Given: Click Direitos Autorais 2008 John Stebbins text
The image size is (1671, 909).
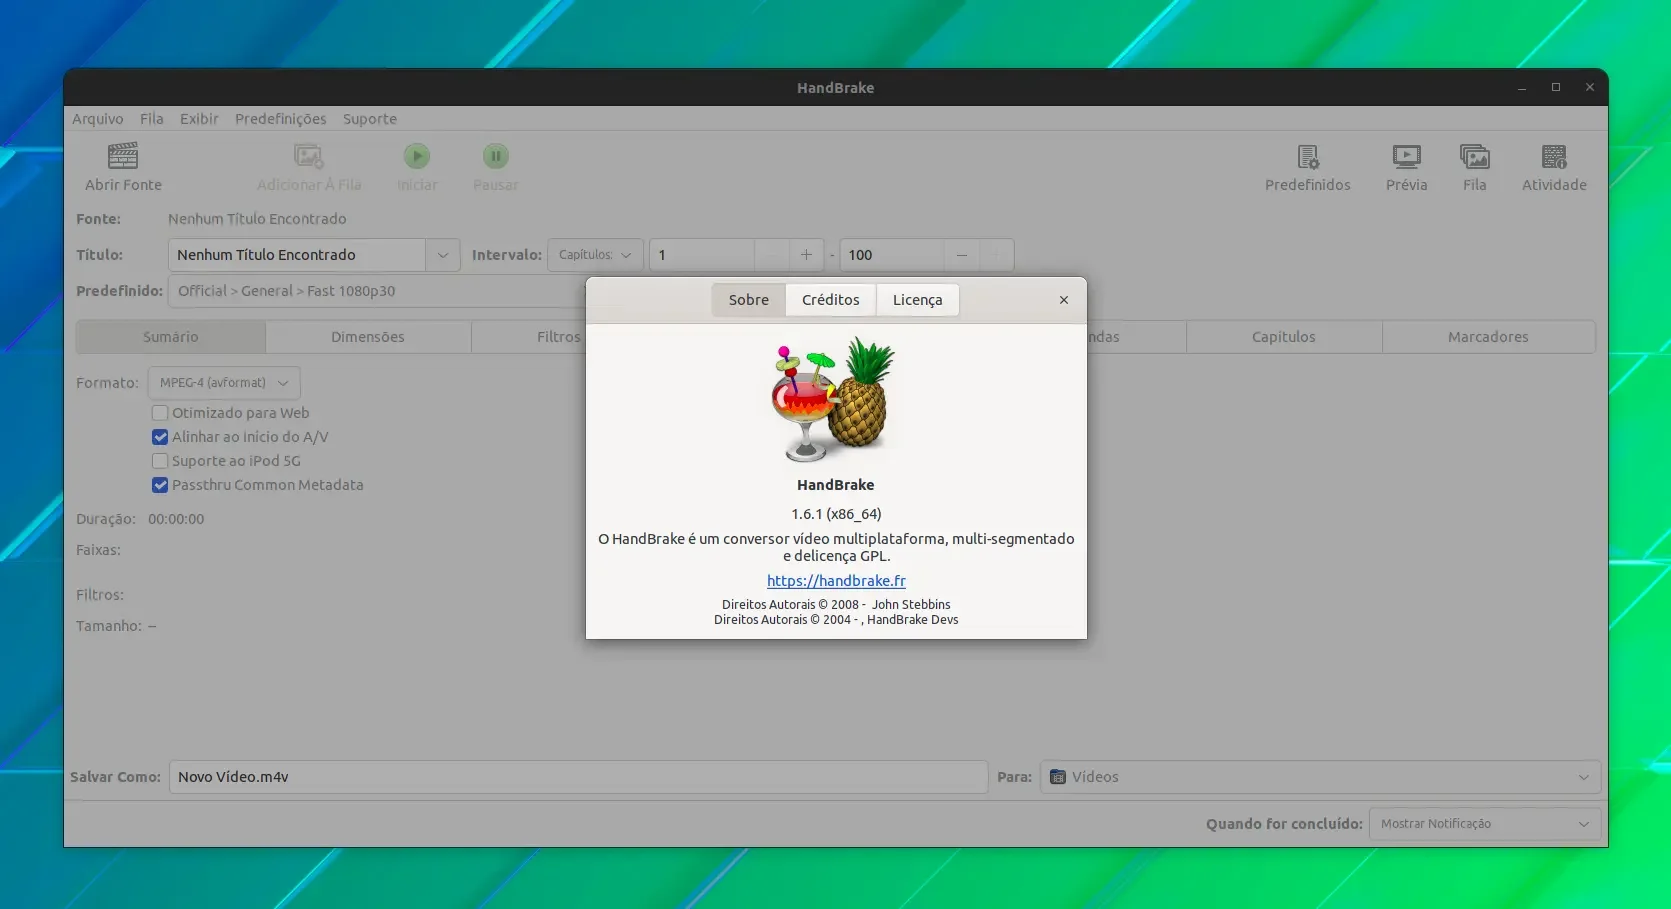Looking at the screenshot, I should point(836,604).
